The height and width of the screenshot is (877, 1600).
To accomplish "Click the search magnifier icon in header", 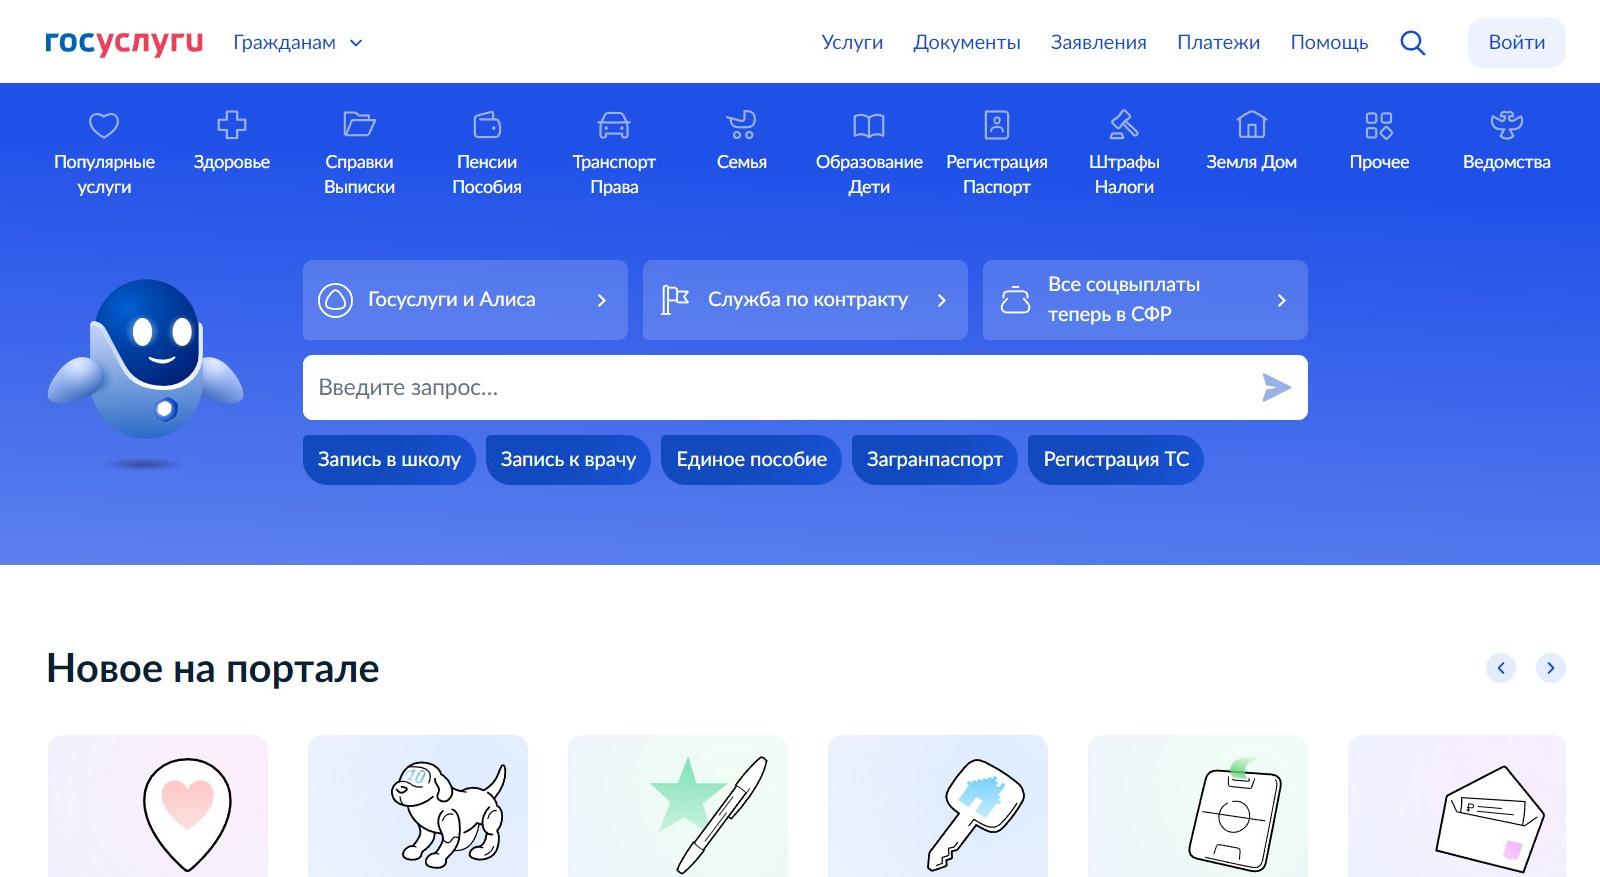I will 1412,43.
